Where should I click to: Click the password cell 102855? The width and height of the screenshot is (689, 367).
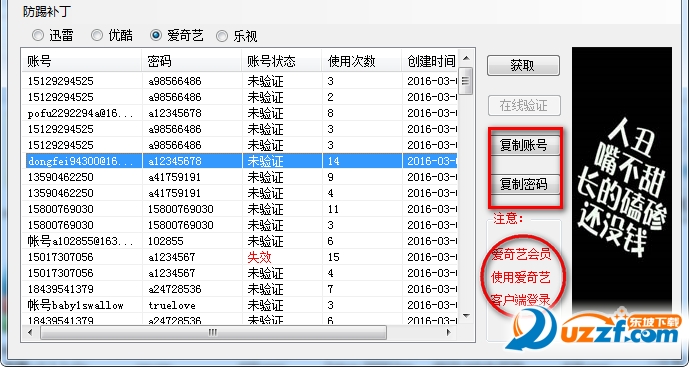[x=166, y=241]
